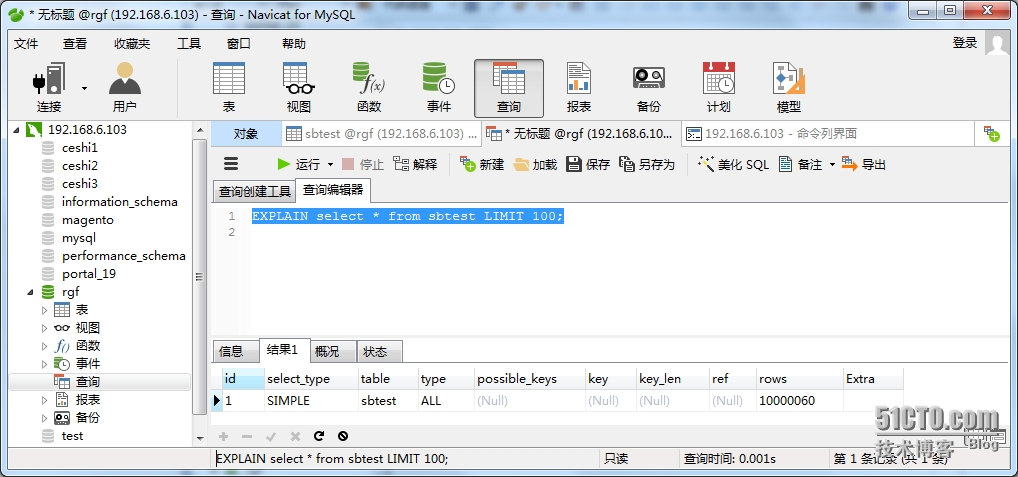Beautify SQL with 美化 SQL
This screenshot has width=1018, height=477.
pos(733,165)
